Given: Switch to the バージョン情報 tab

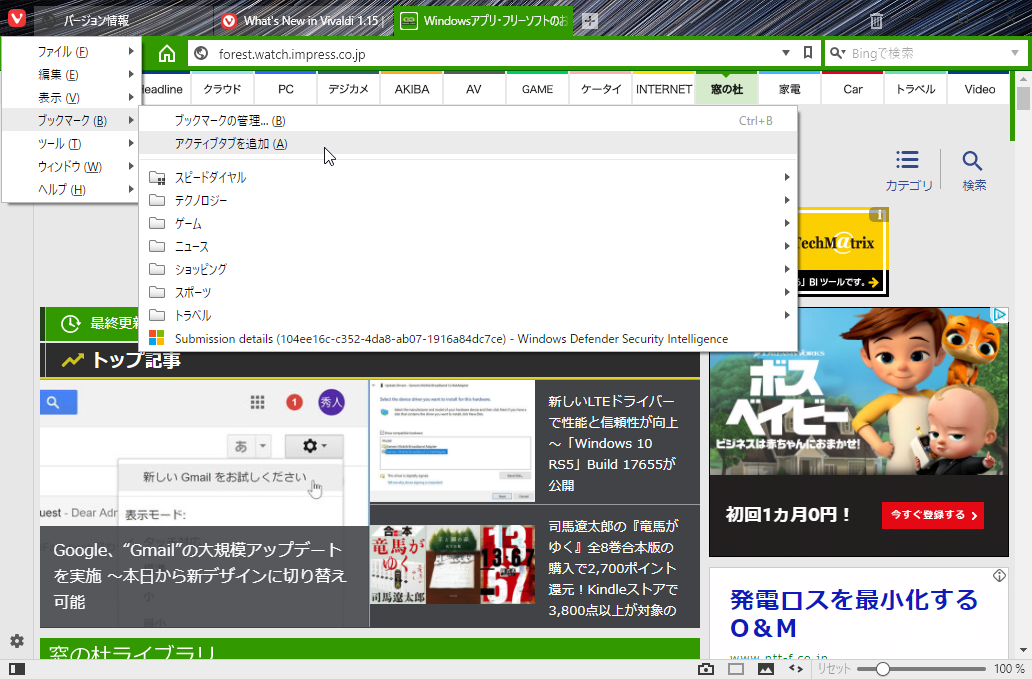Looking at the screenshot, I should click(x=123, y=21).
